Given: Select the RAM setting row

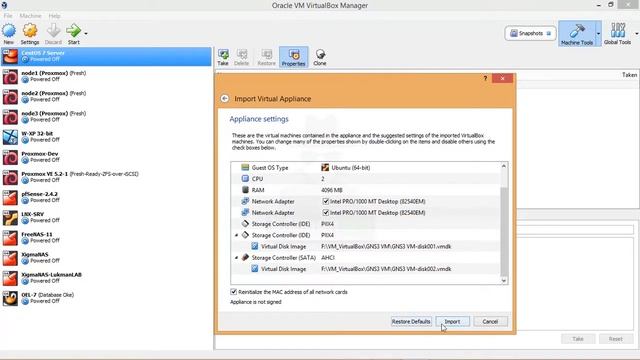Looking at the screenshot, I should pos(365,190).
